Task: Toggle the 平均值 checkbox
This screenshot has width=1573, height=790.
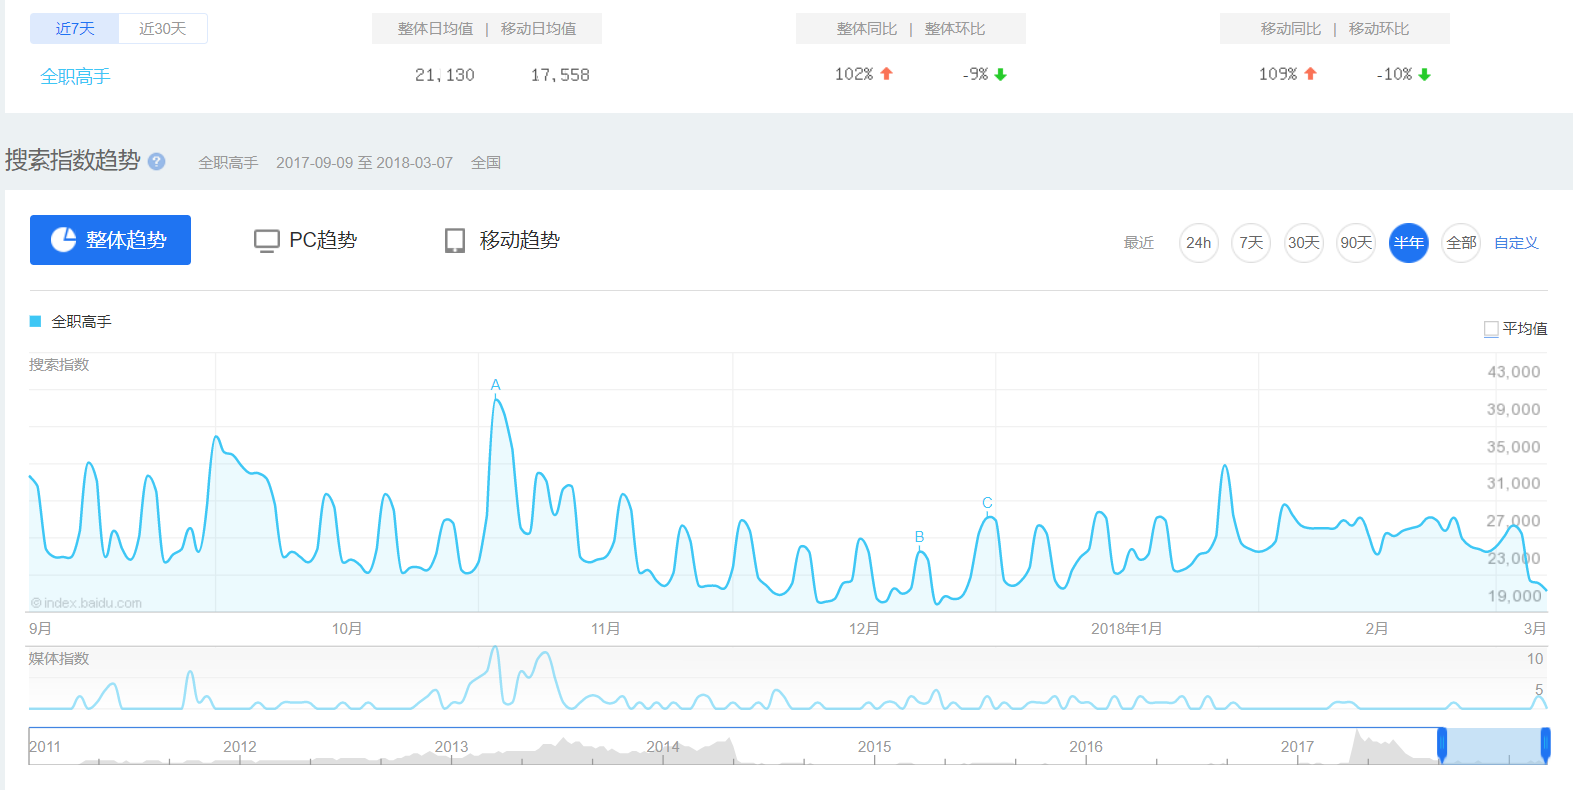Action: (x=1491, y=329)
